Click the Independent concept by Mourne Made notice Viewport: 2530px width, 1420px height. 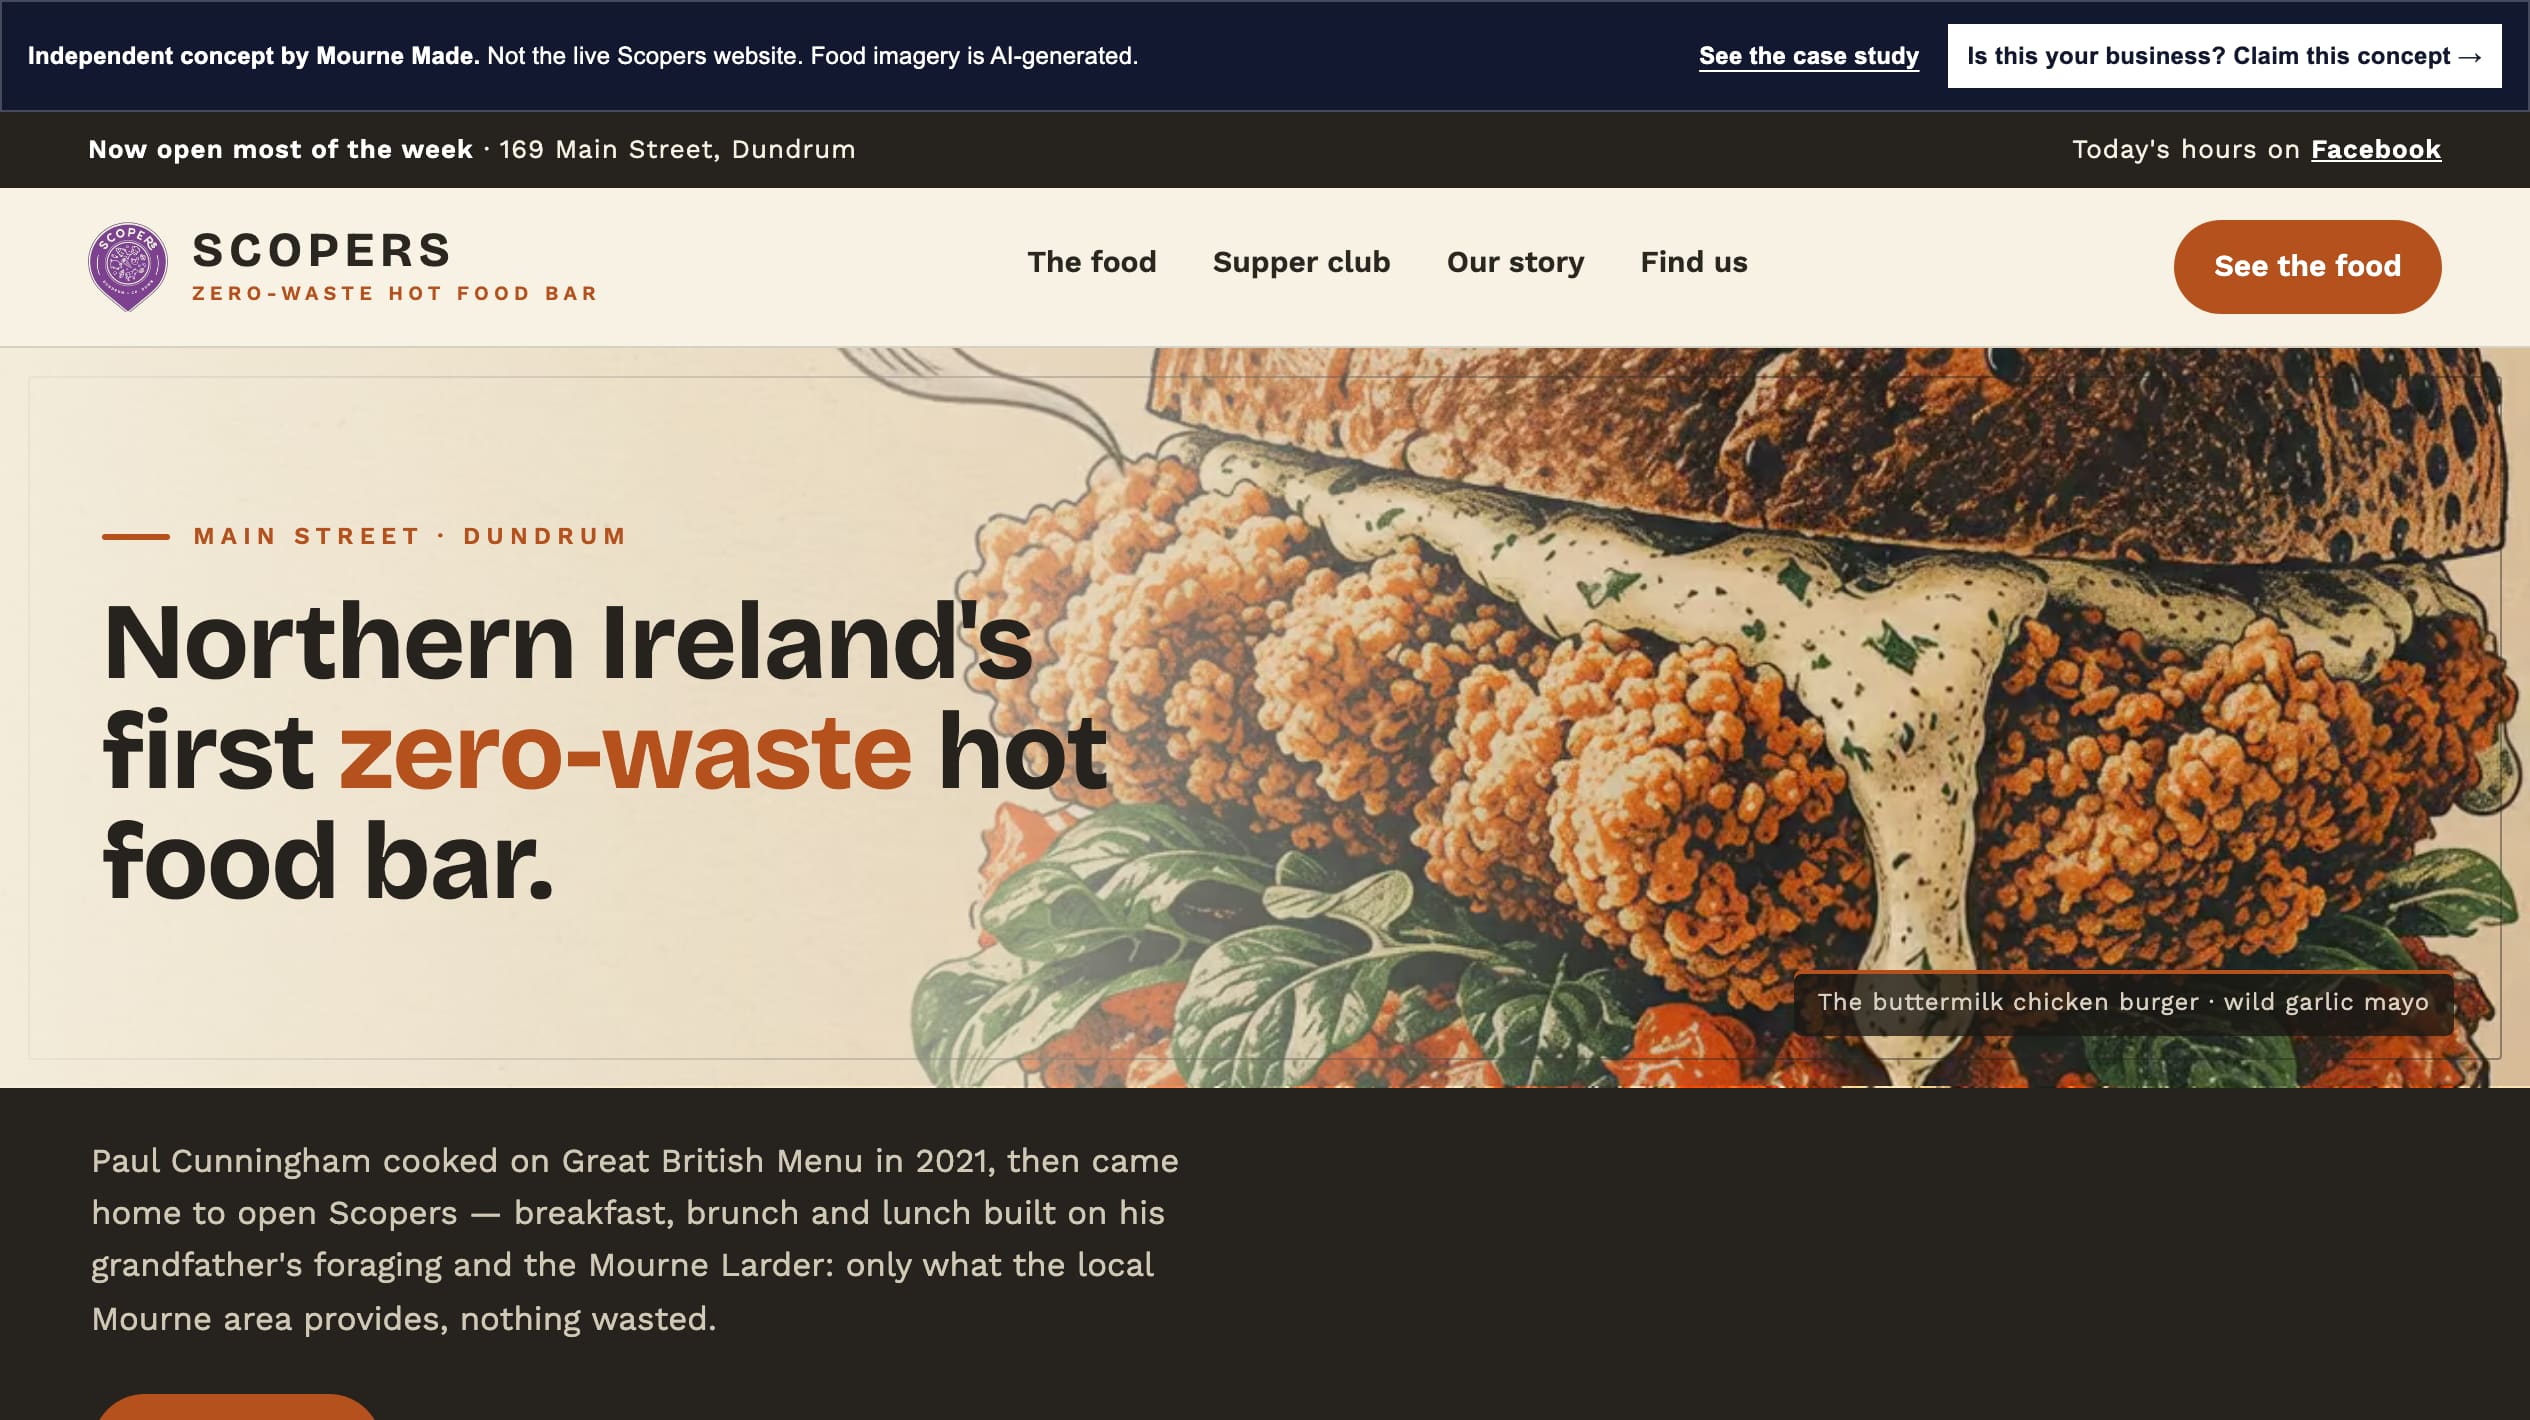tap(583, 56)
